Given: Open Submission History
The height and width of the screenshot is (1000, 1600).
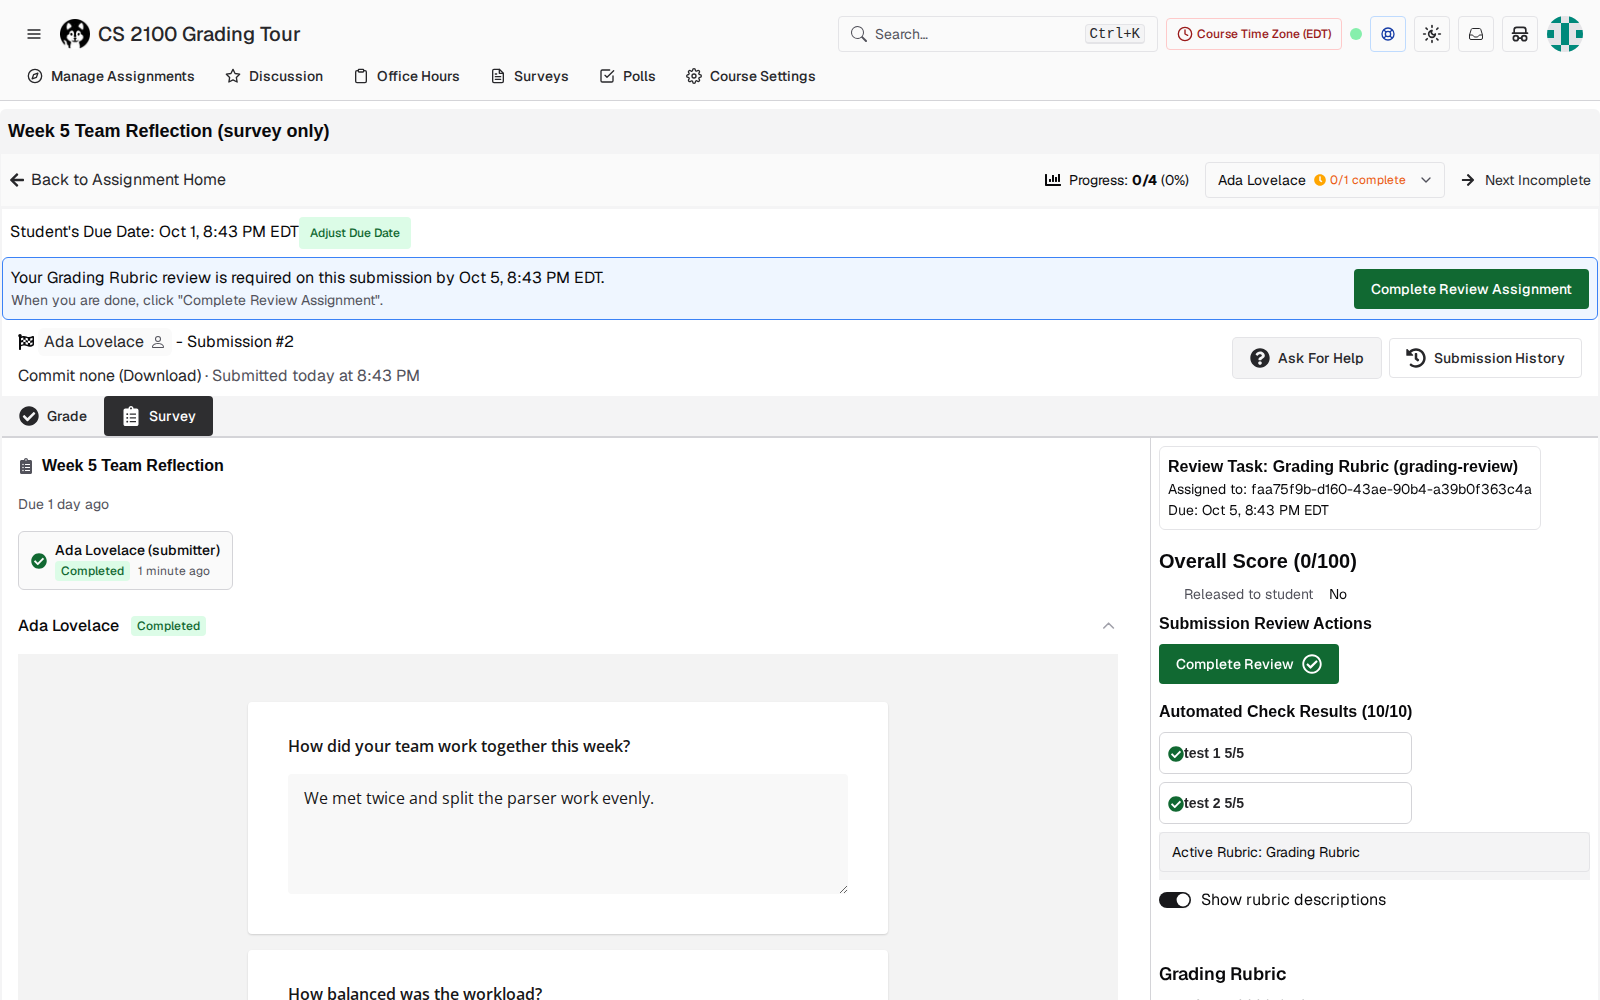Looking at the screenshot, I should click(x=1485, y=358).
